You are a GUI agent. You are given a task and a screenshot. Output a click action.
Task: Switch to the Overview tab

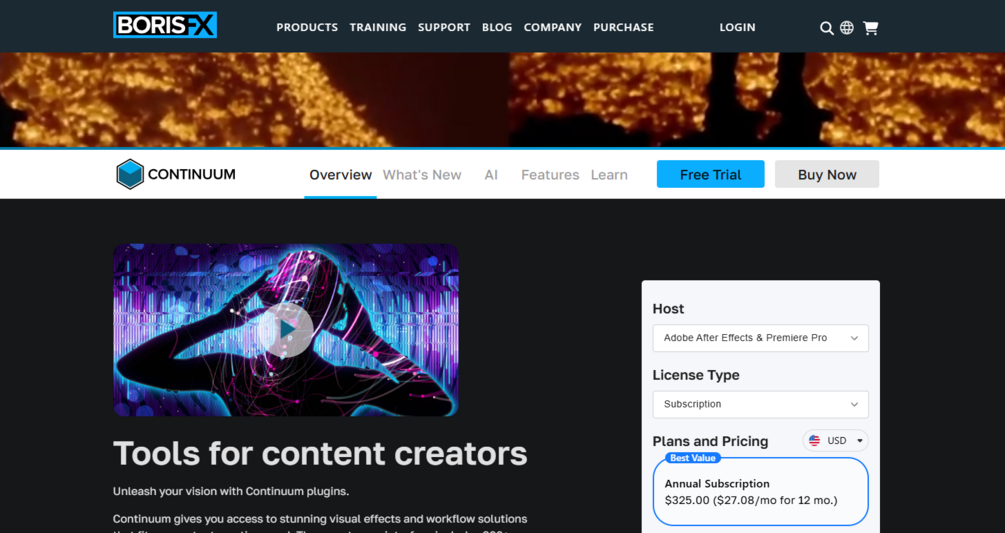point(340,175)
